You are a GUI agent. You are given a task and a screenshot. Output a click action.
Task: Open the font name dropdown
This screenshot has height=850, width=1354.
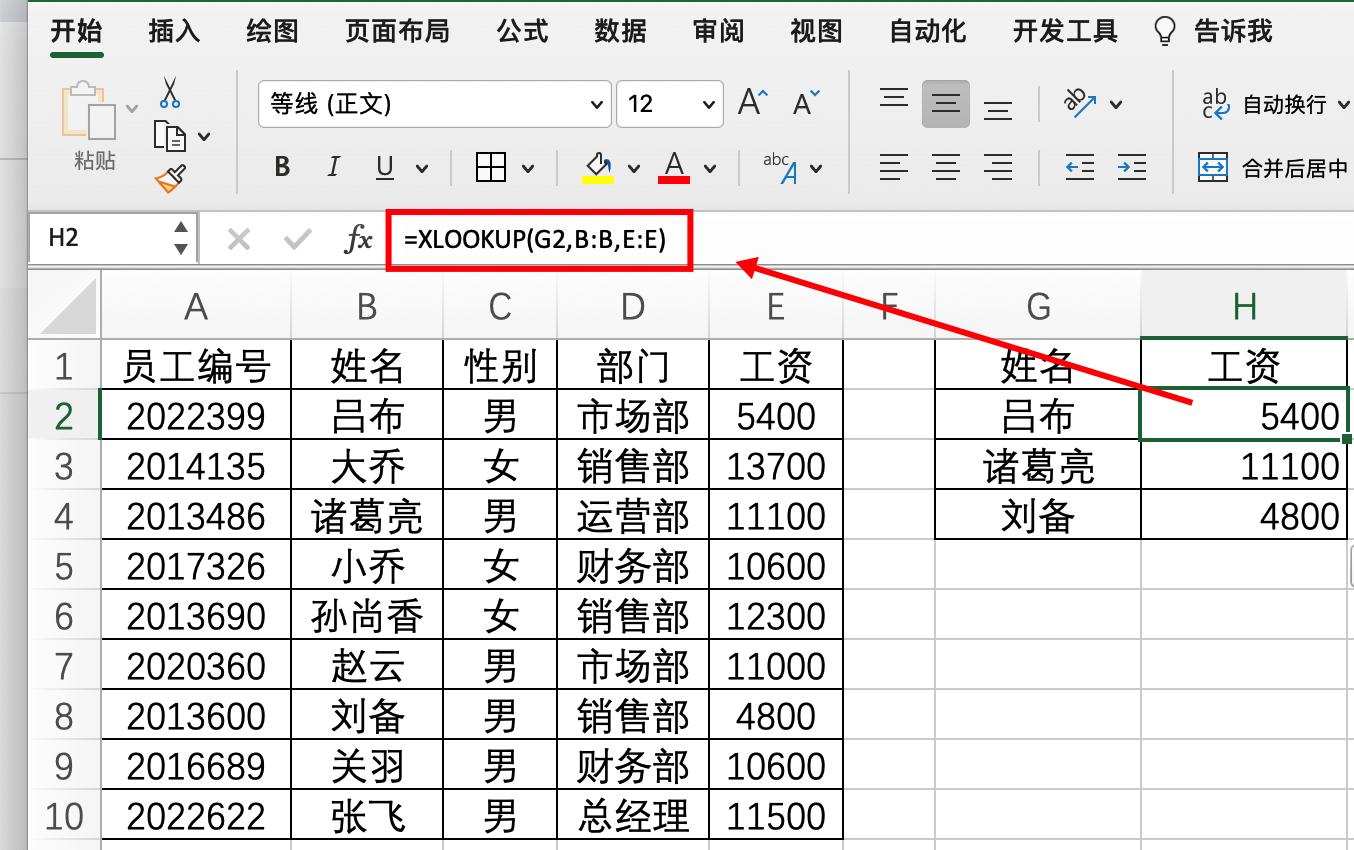[x=598, y=103]
